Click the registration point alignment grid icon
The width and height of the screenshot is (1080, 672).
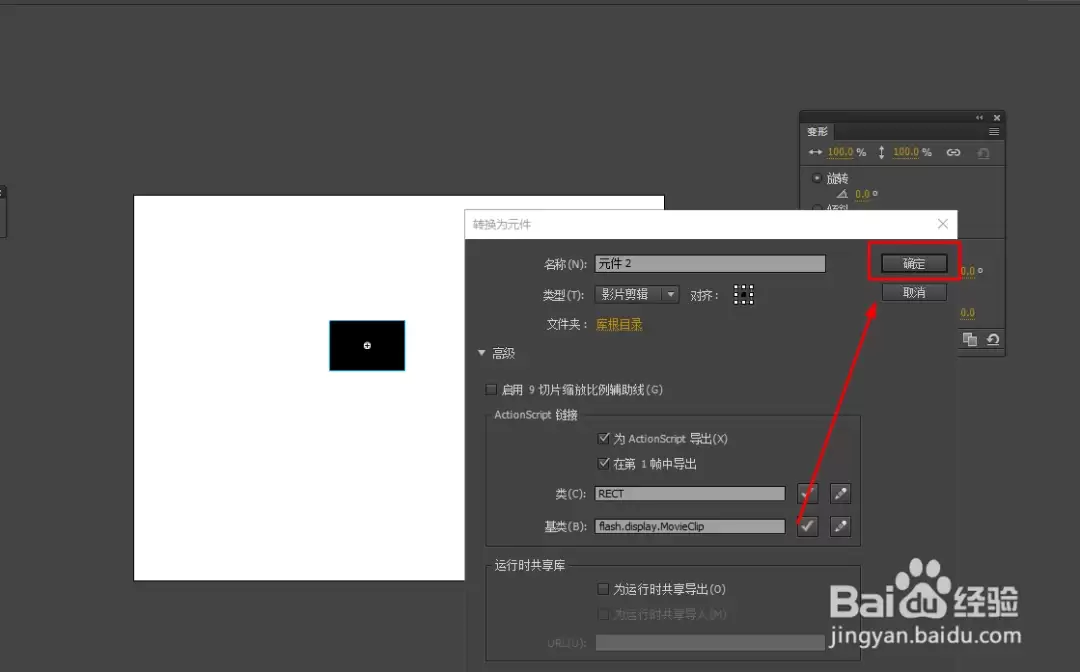click(743, 295)
